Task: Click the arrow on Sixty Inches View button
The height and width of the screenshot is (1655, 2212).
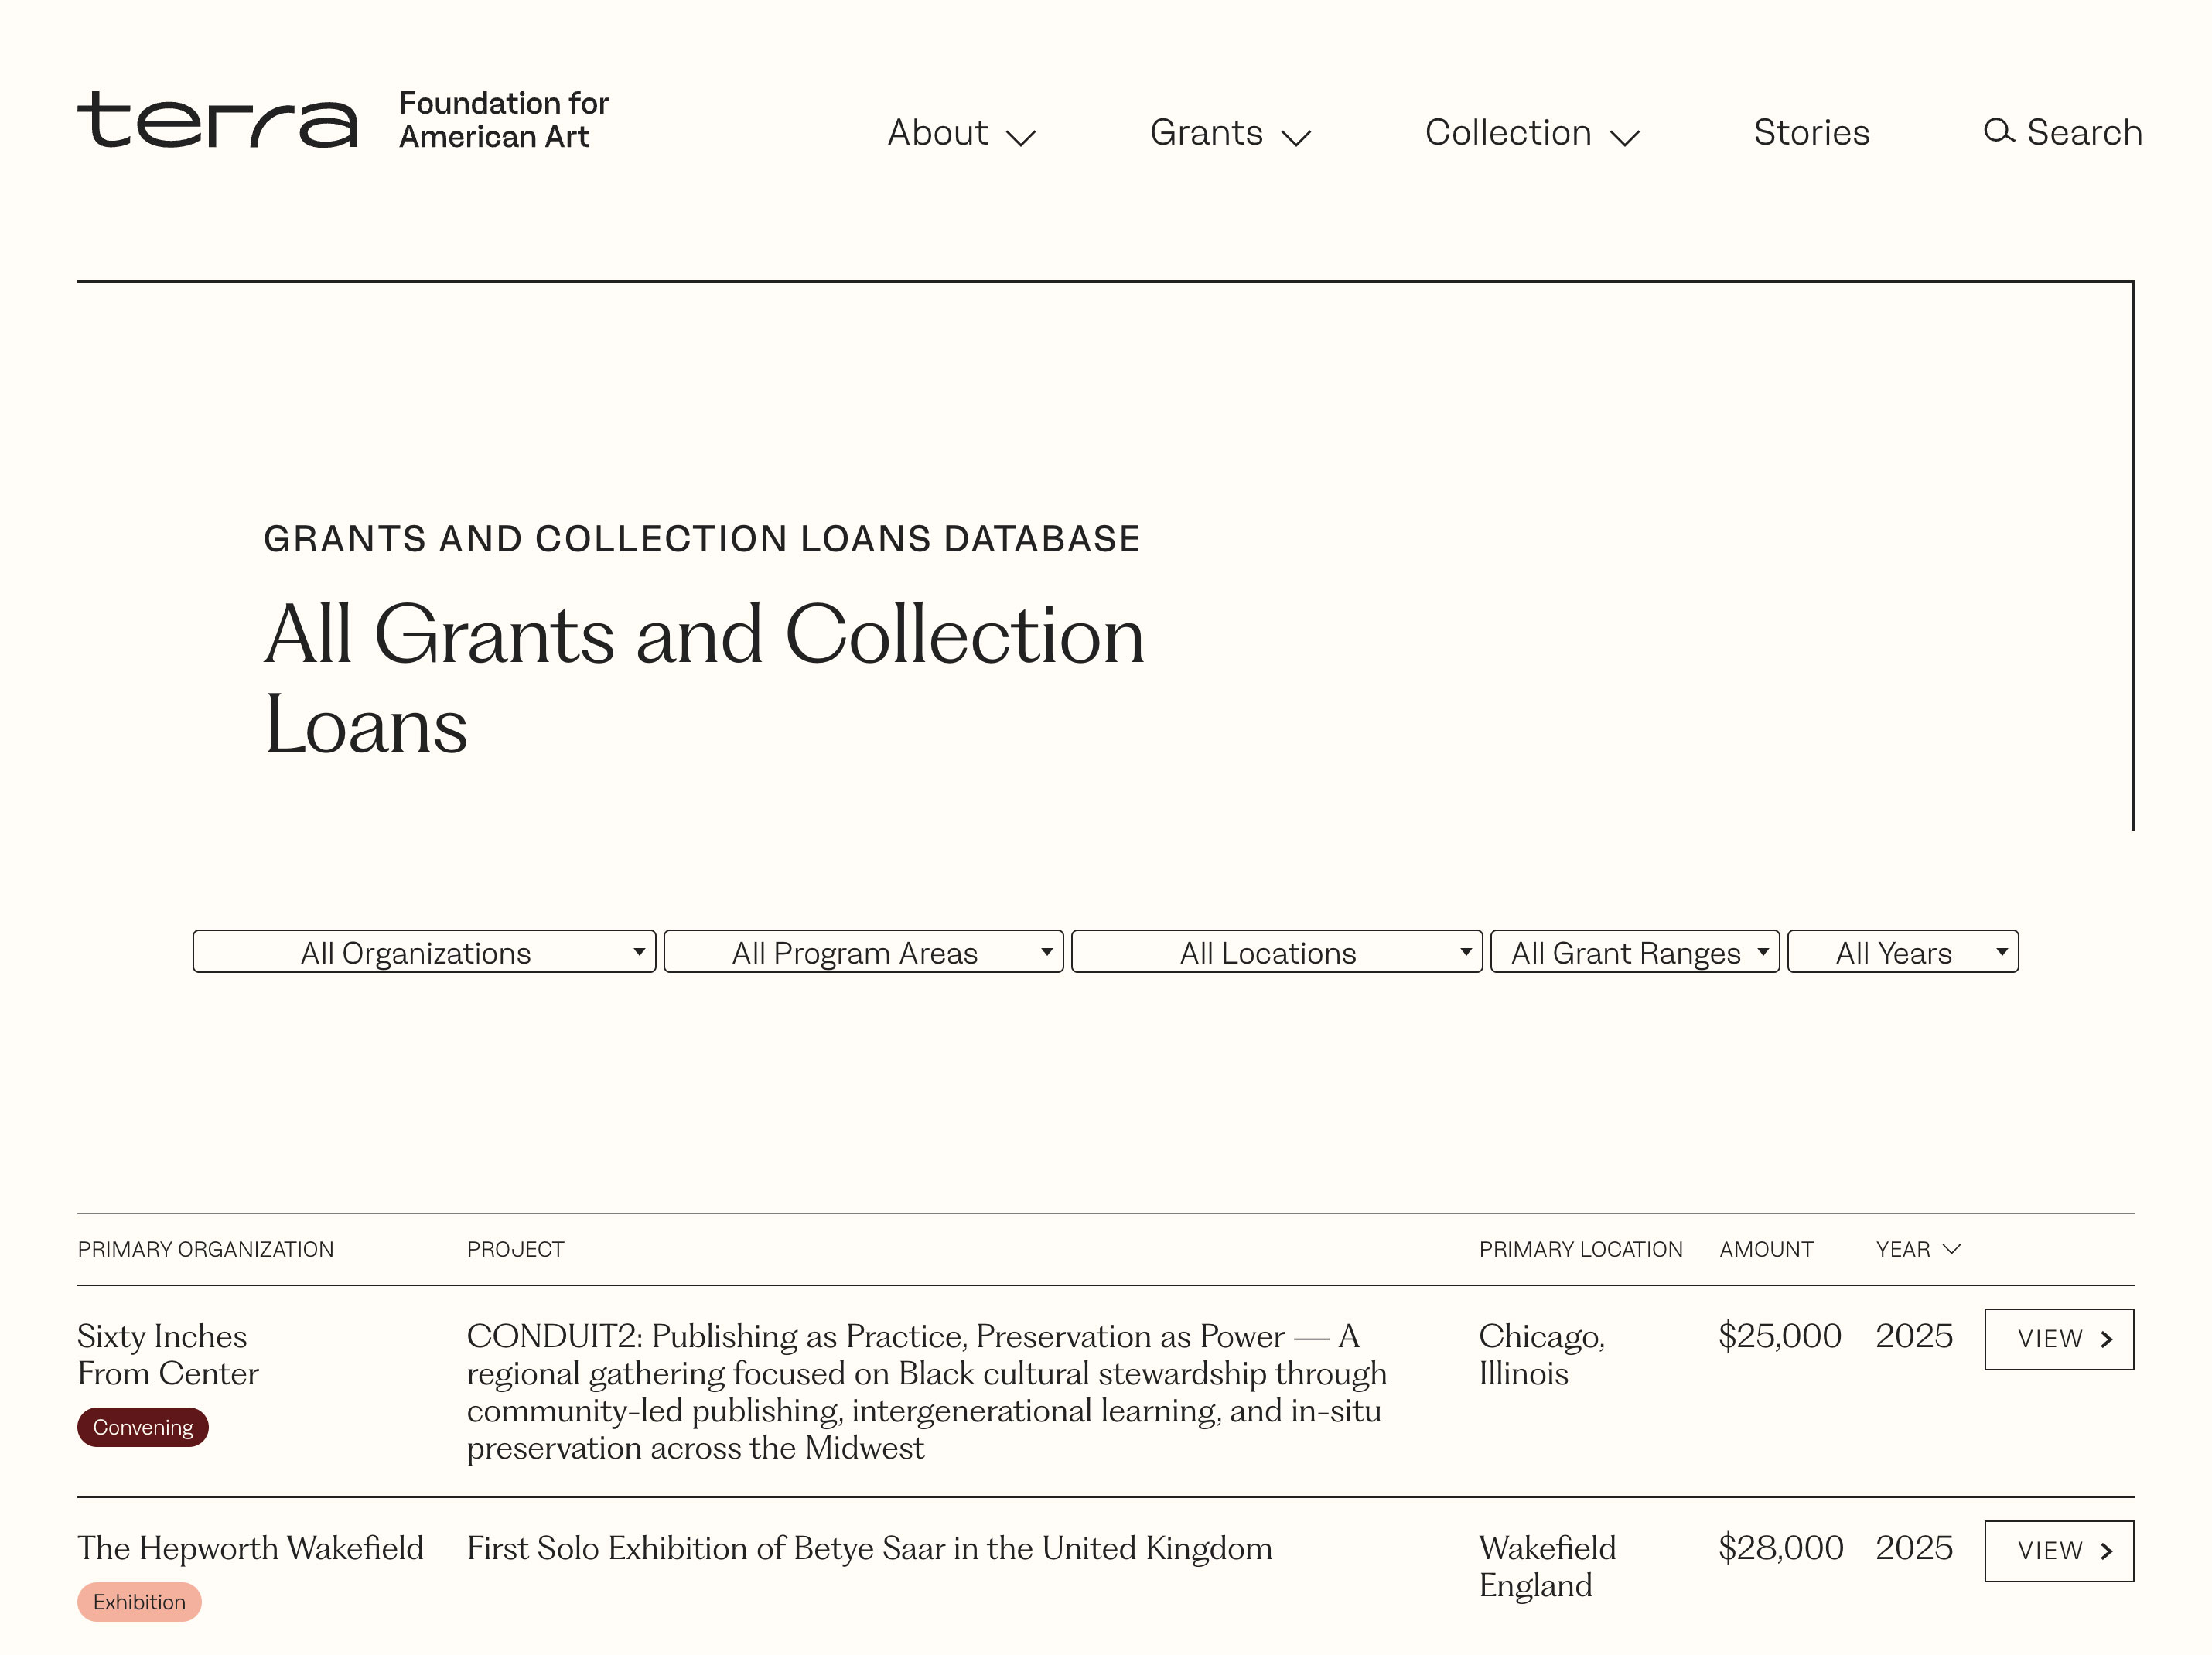Action: (x=2107, y=1339)
